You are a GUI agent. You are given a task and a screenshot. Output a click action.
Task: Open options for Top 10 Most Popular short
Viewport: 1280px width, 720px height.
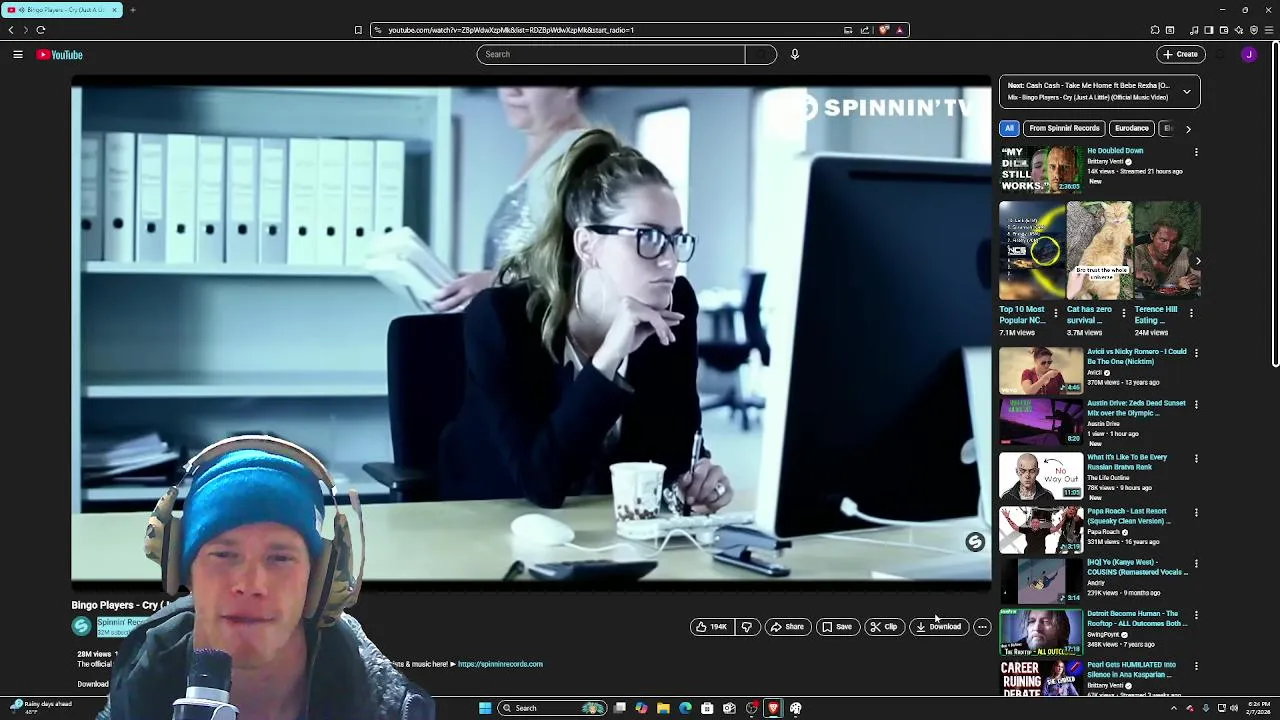click(1055, 313)
